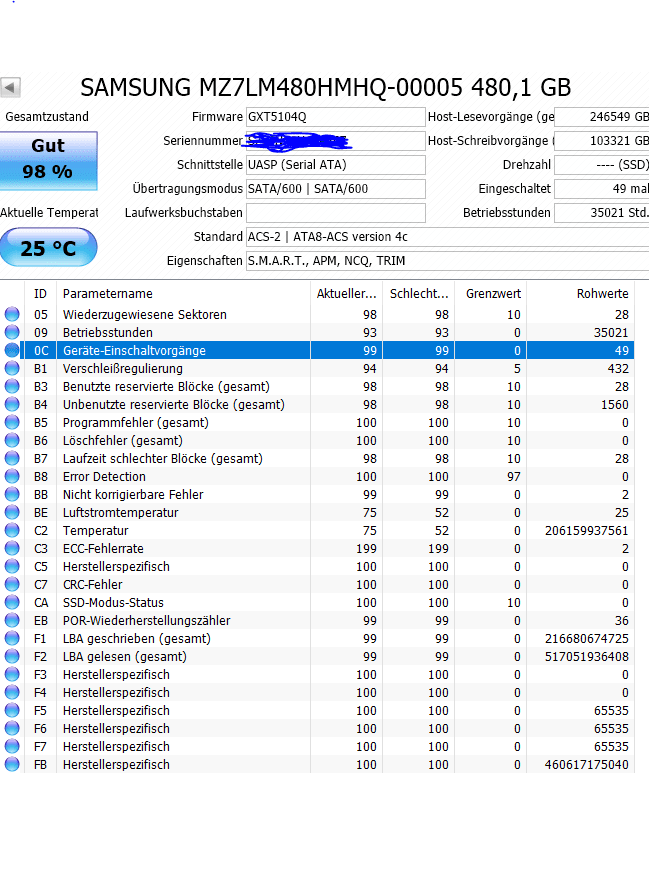The height and width of the screenshot is (879, 649).
Task: Click raw value 517051936408 in LBA gelesen
Action: (586, 656)
